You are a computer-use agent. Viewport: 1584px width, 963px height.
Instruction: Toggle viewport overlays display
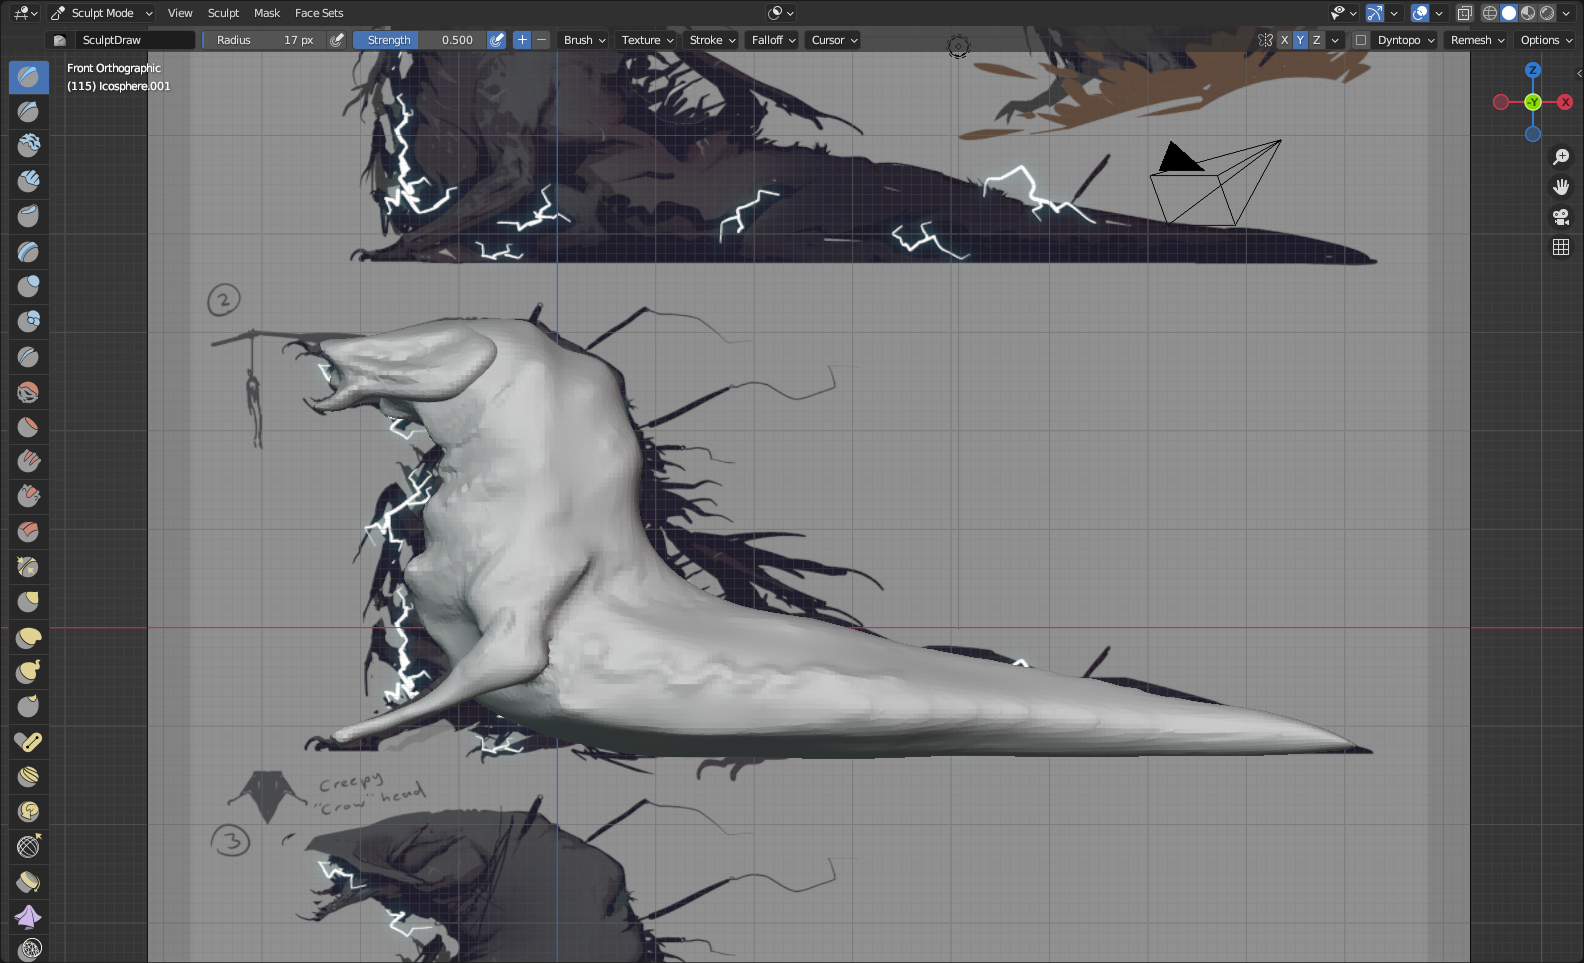1420,13
